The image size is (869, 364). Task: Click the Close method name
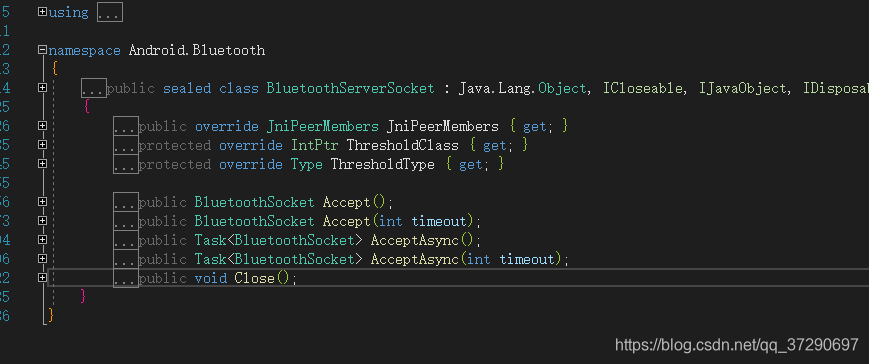click(254, 278)
